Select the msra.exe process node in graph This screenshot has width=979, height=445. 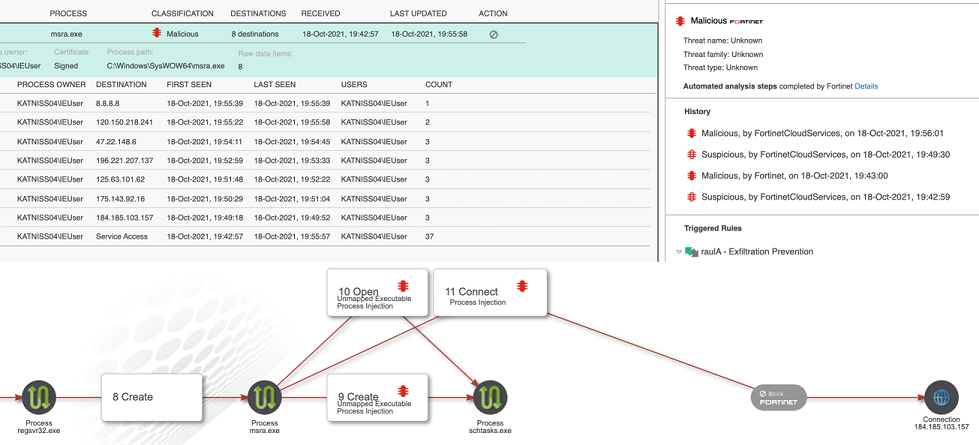(x=265, y=398)
